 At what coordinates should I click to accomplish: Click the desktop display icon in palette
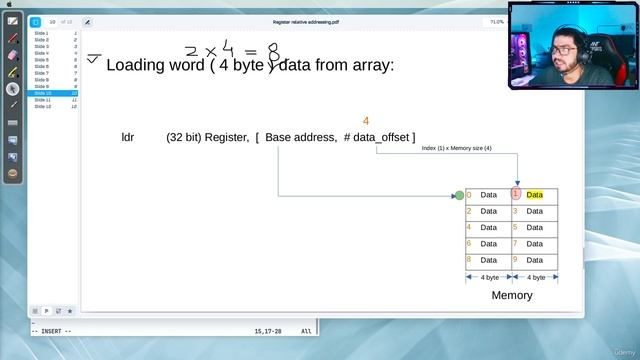[13, 157]
